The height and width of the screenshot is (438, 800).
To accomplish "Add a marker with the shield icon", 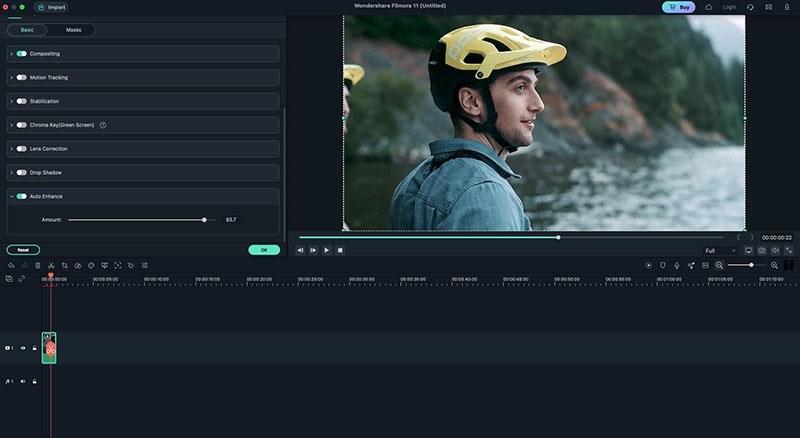I will [x=663, y=265].
